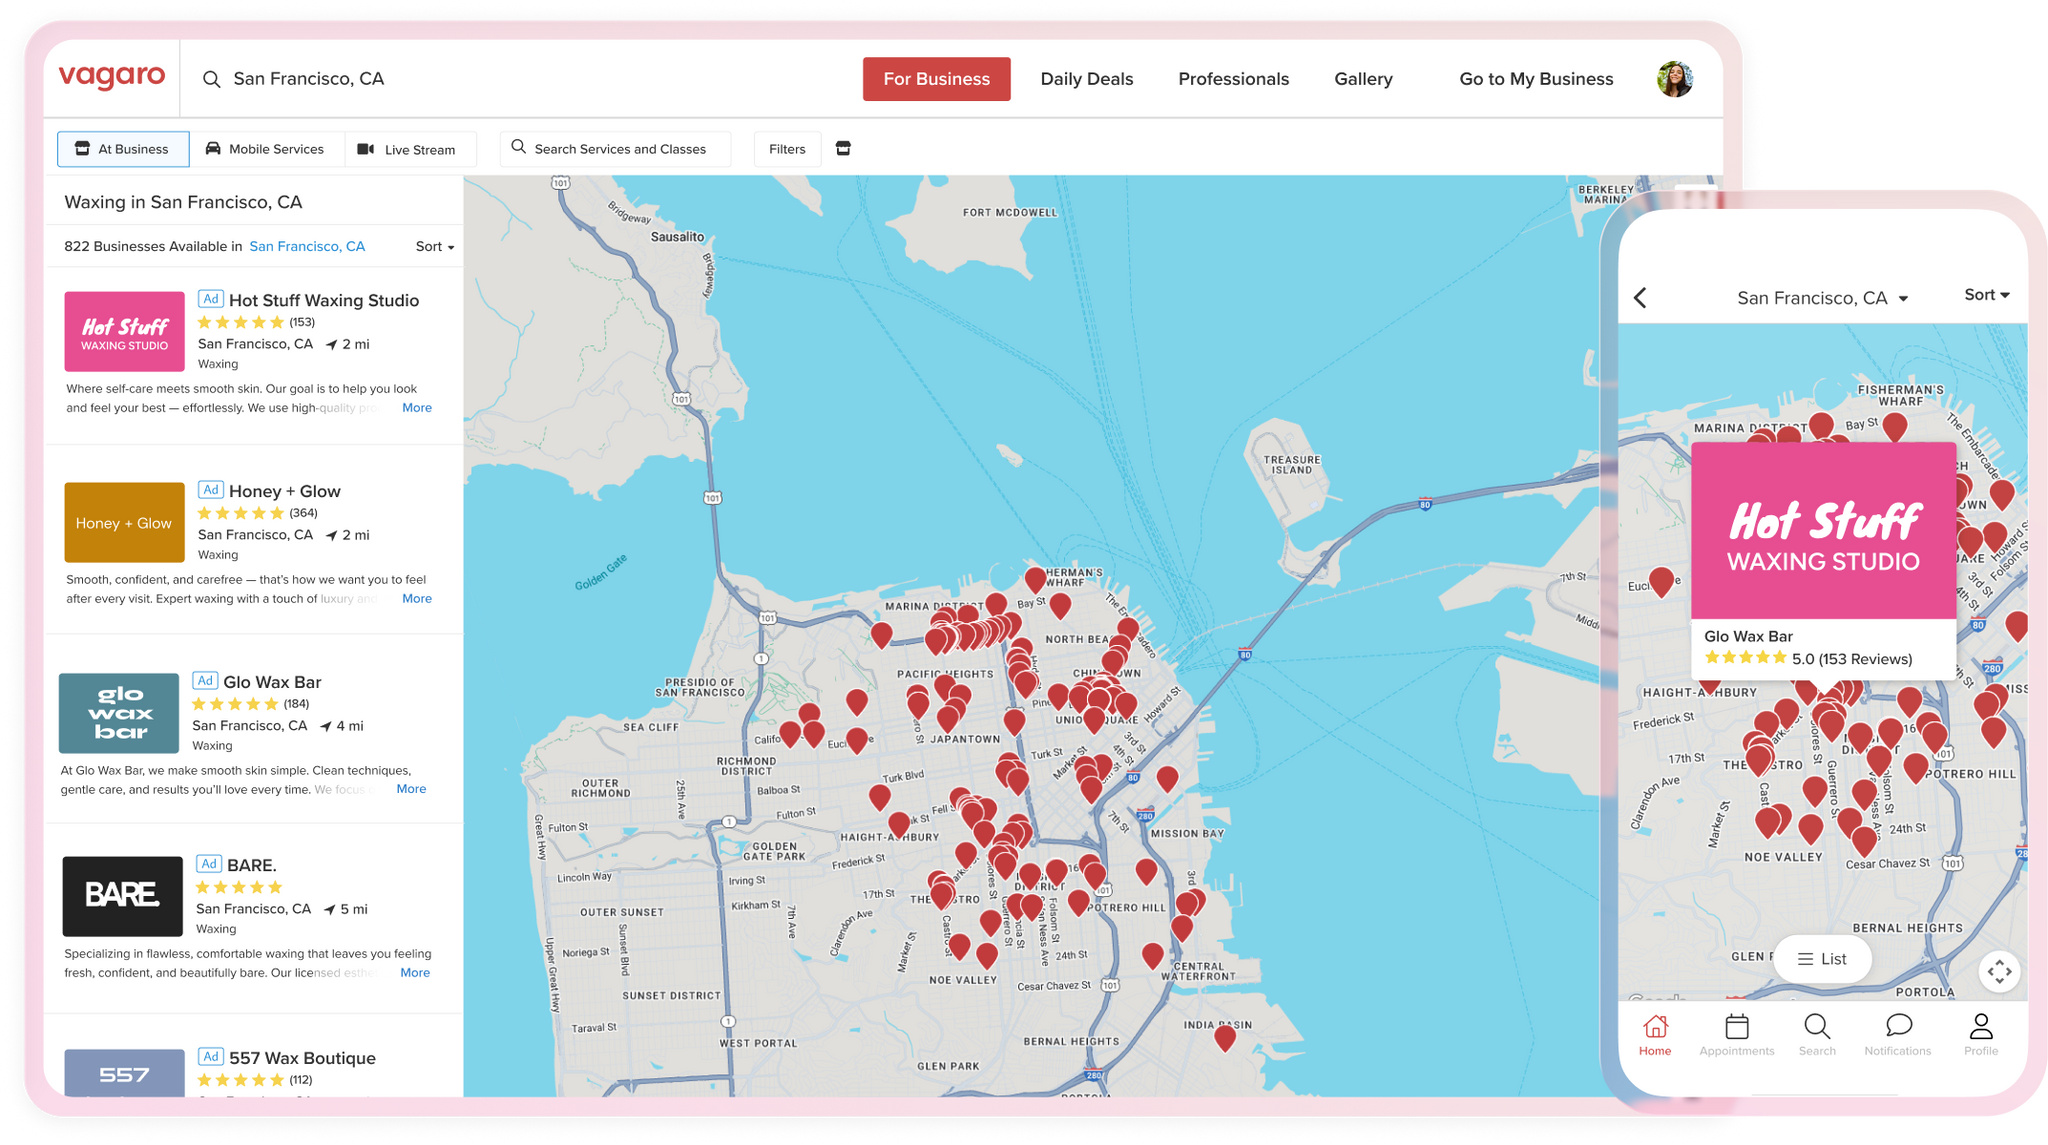Image resolution: width=2048 pixels, height=1145 pixels.
Task: Expand Glo Wax Bar description with More
Action: (411, 789)
